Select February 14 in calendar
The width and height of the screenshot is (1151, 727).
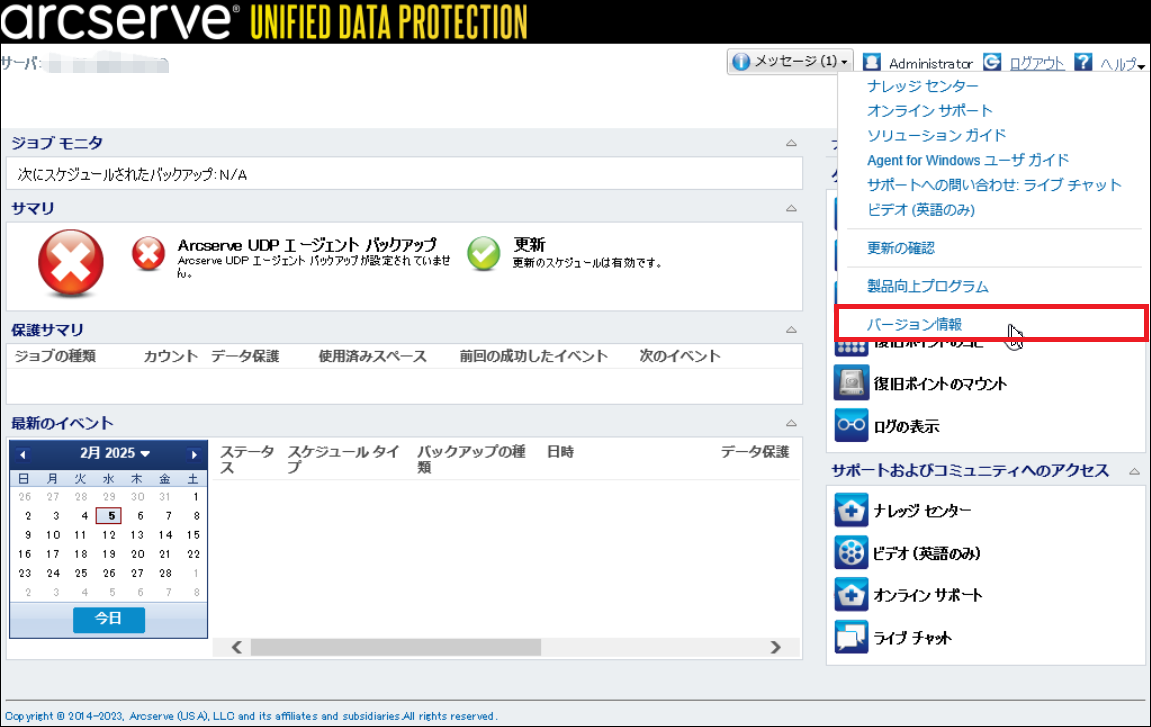165,535
